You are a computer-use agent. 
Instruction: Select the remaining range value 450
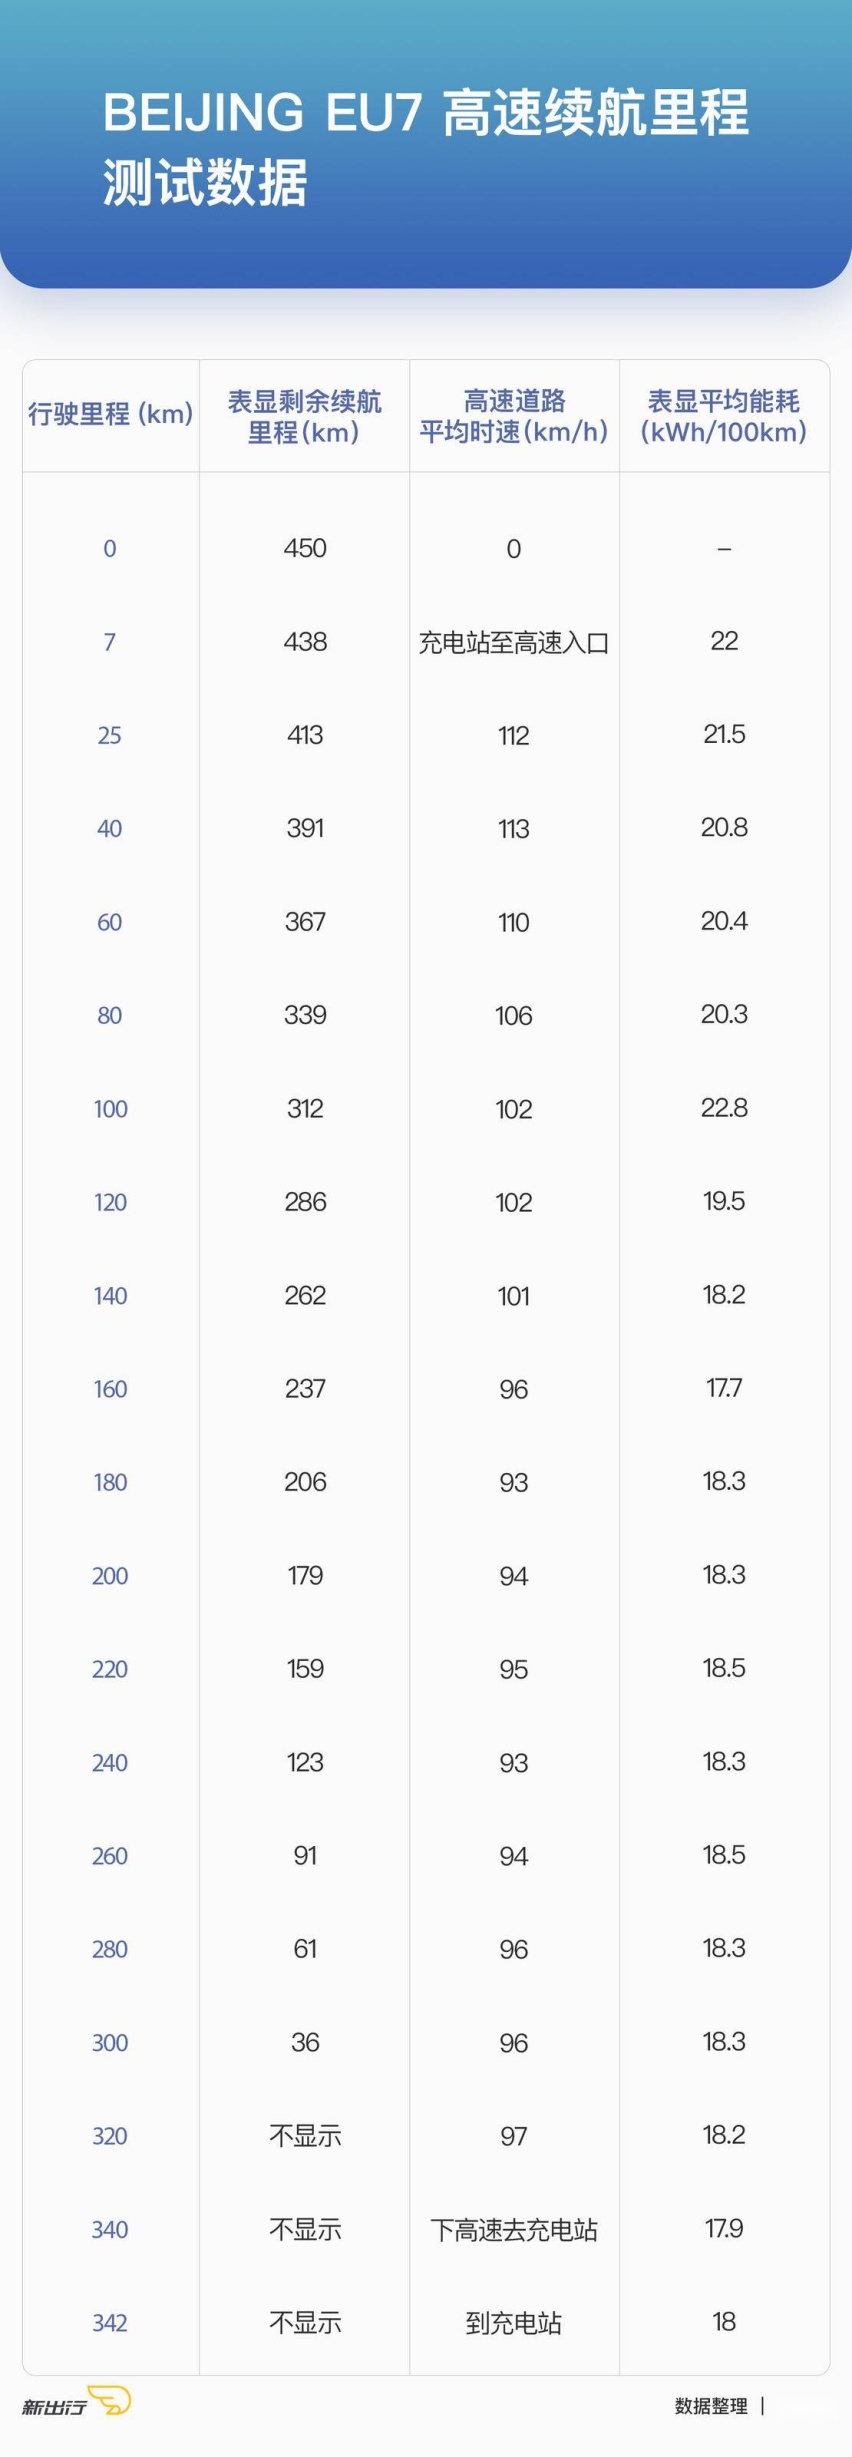point(305,548)
